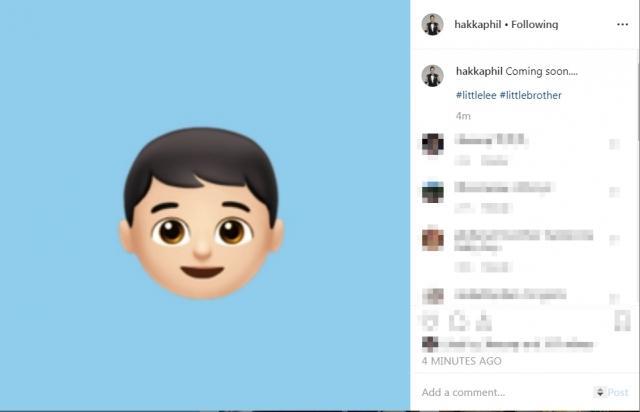Click the heart like icon below the comments
Viewport: 640px width, 412px height.
(430, 321)
